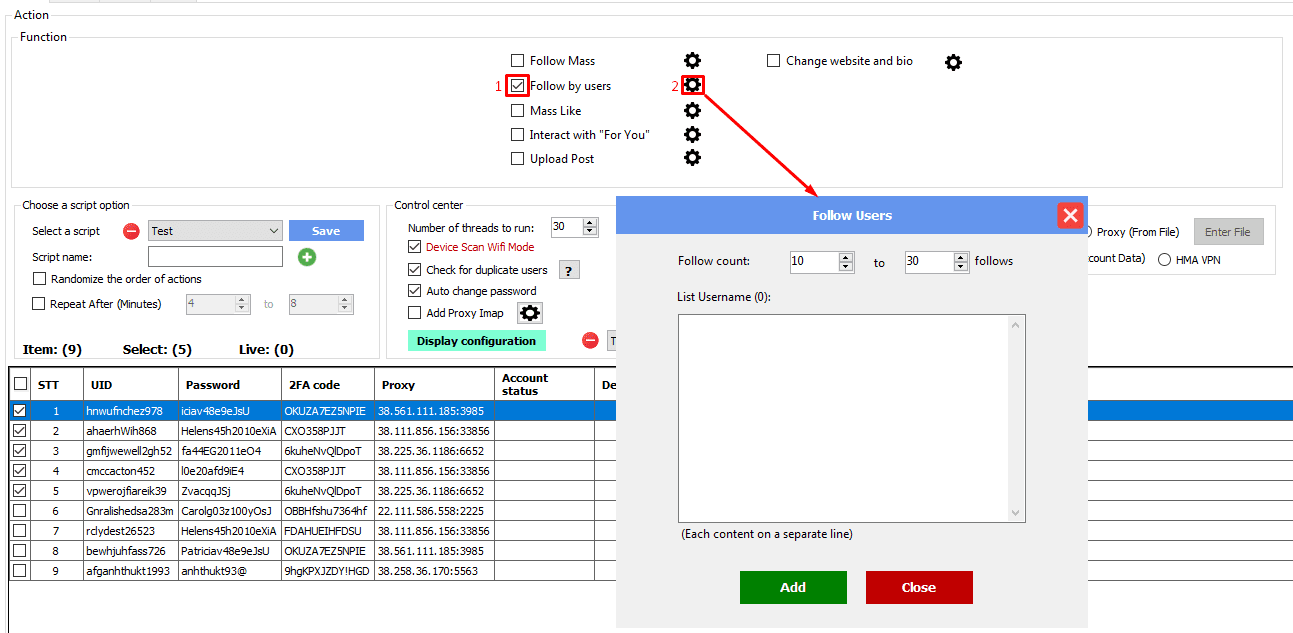Close the Follow Users dialog
1293x633 pixels.
pyautogui.click(x=1070, y=215)
